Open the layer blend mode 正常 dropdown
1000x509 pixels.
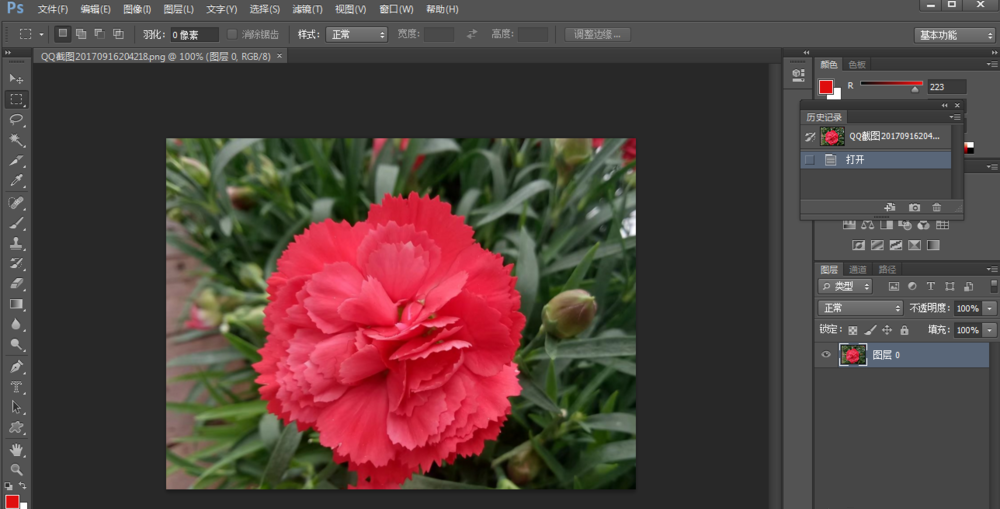click(860, 308)
